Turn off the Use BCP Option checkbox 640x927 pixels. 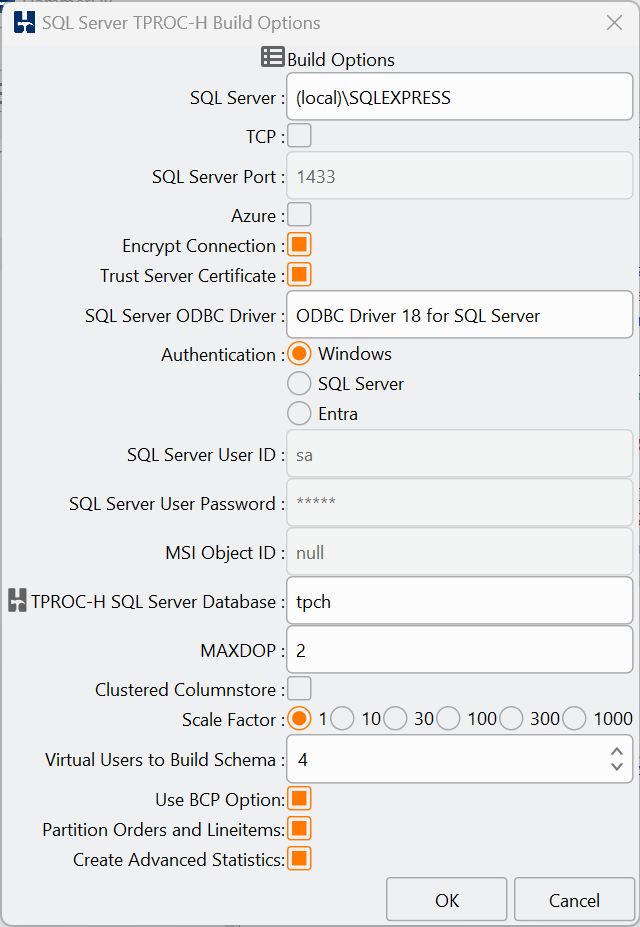(299, 799)
